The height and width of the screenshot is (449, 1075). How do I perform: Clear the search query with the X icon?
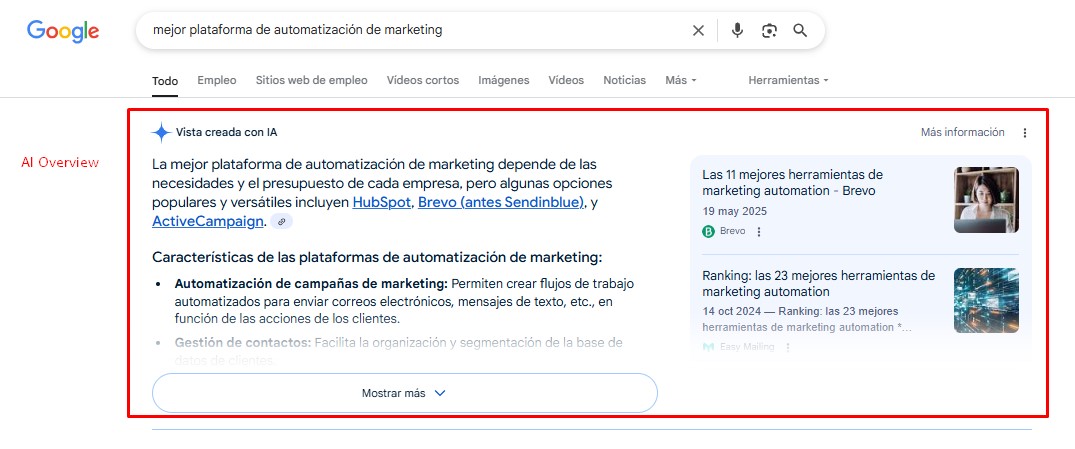(698, 30)
